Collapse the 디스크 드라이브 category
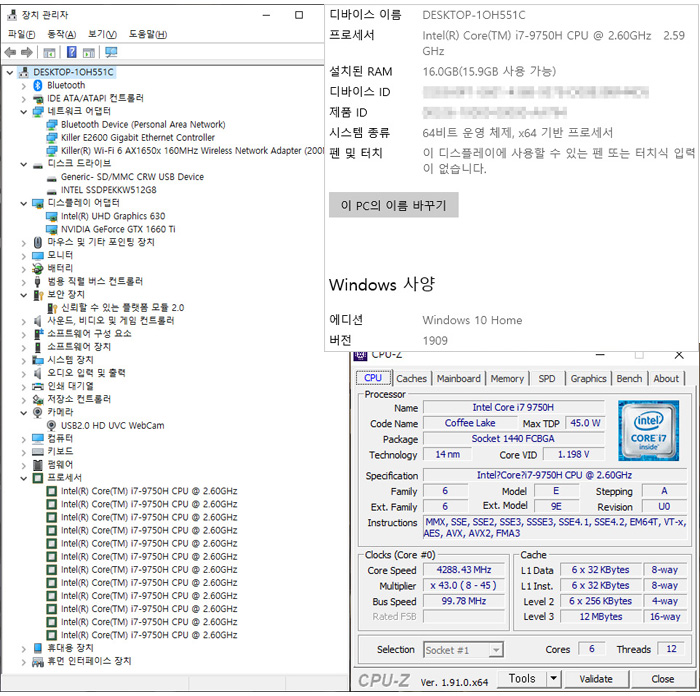700x696 pixels. coord(24,164)
